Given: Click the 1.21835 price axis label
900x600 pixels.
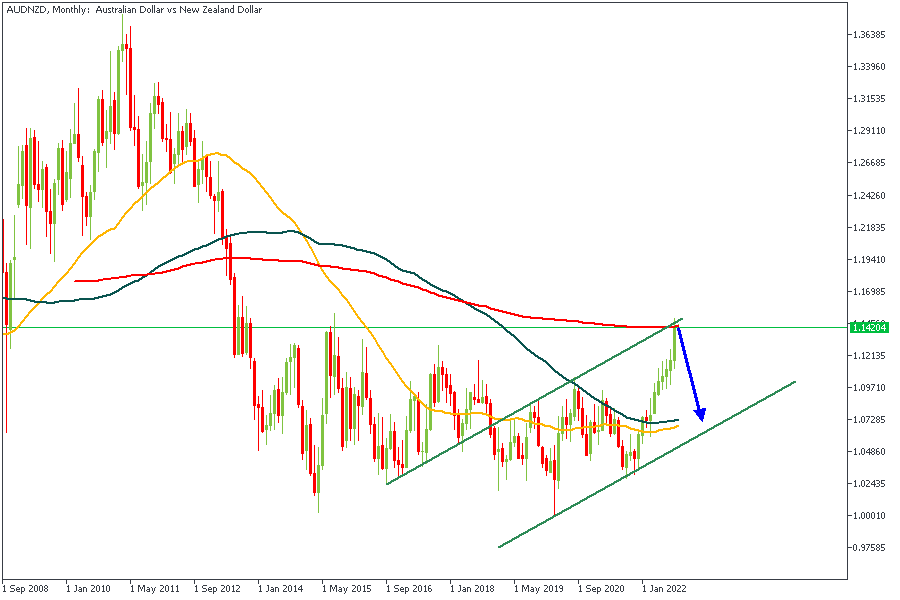Looking at the screenshot, I should click(x=868, y=228).
